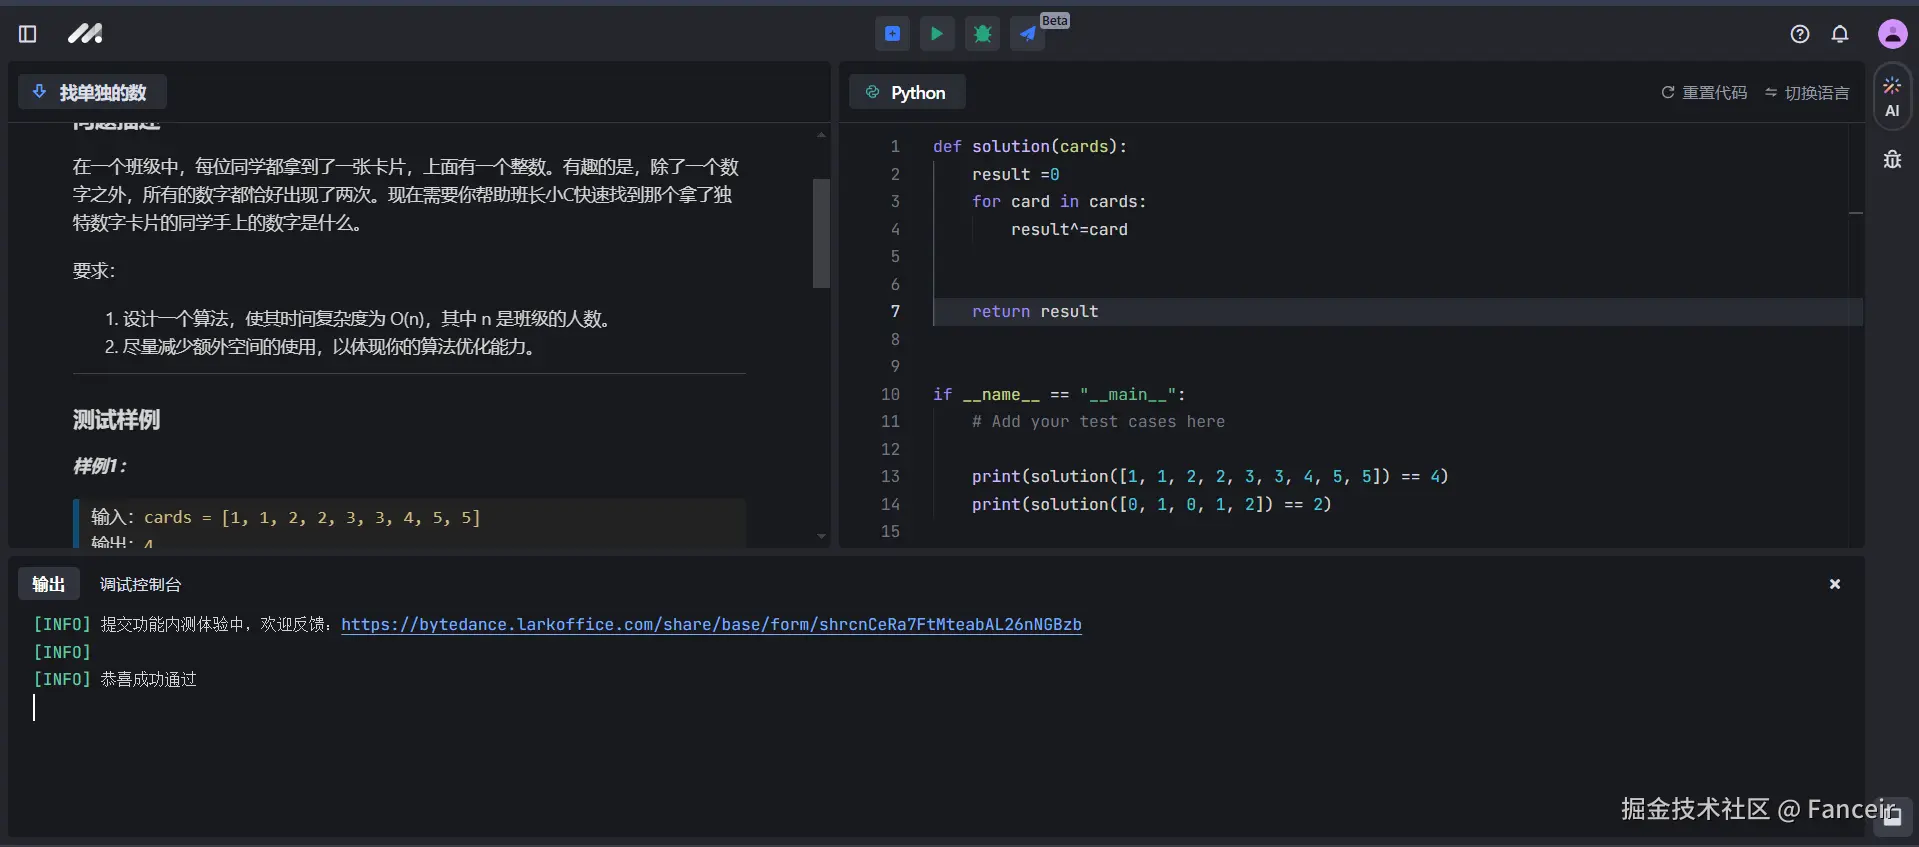Click the blue AI sparkle toolbar button
Image resolution: width=1919 pixels, height=847 pixels.
(892, 34)
